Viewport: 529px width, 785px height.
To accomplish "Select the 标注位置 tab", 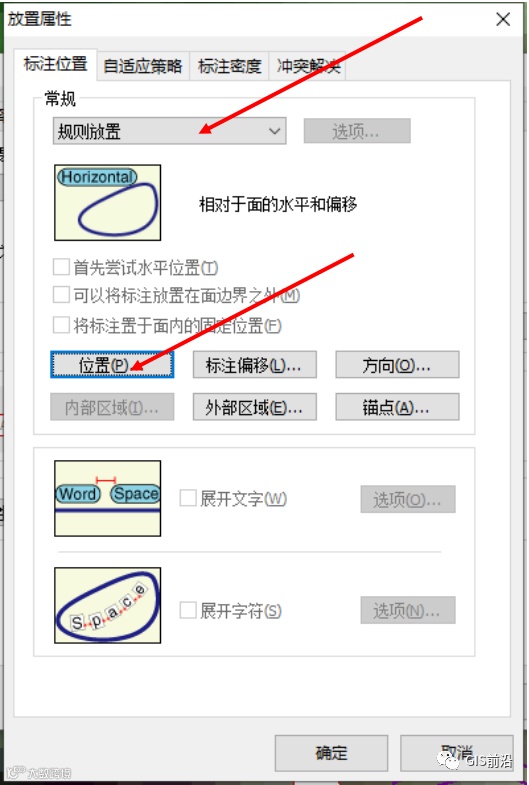I will pos(55,64).
